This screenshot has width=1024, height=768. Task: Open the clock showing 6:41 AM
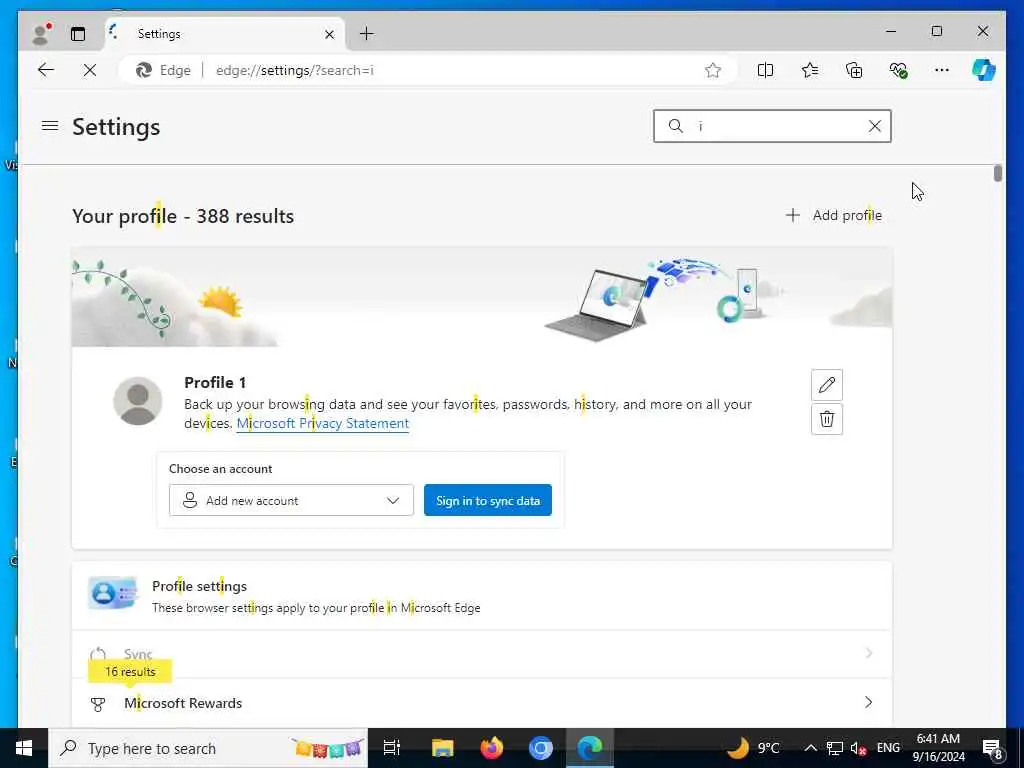click(x=938, y=748)
